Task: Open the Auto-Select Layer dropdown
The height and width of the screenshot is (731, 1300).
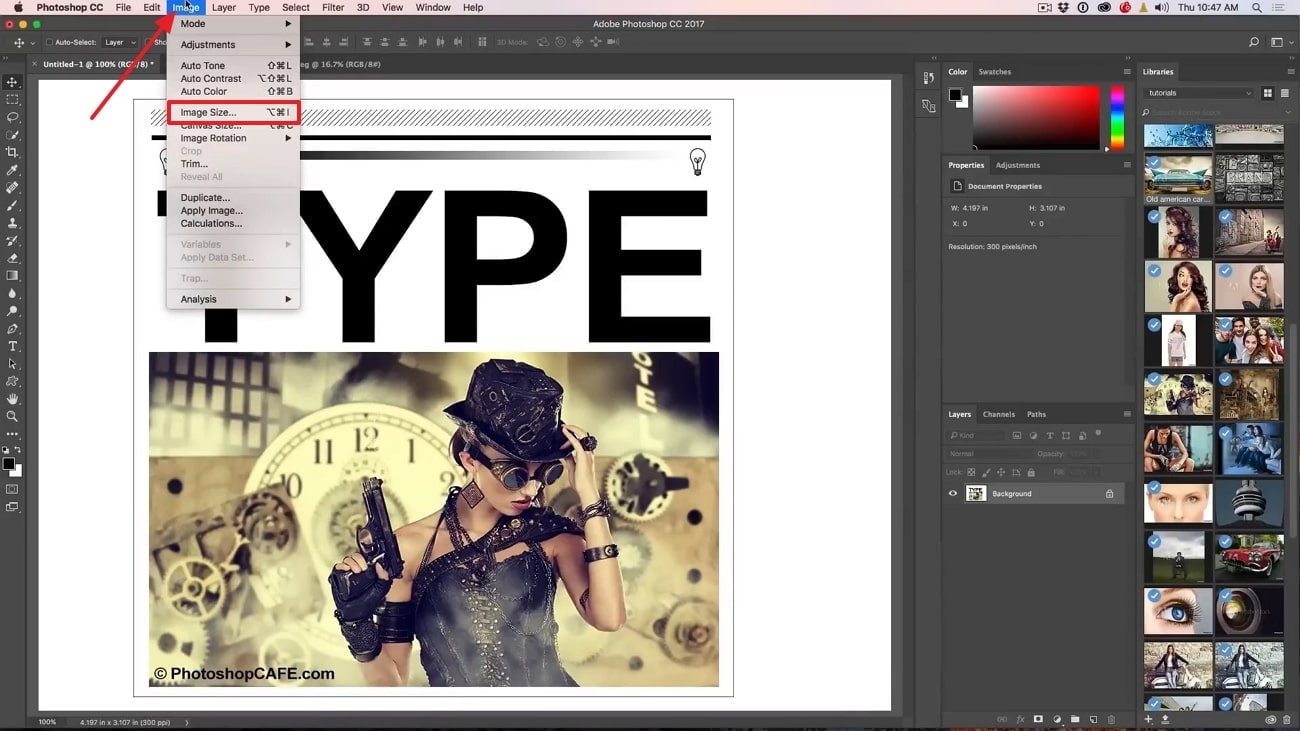Action: pyautogui.click(x=120, y=43)
